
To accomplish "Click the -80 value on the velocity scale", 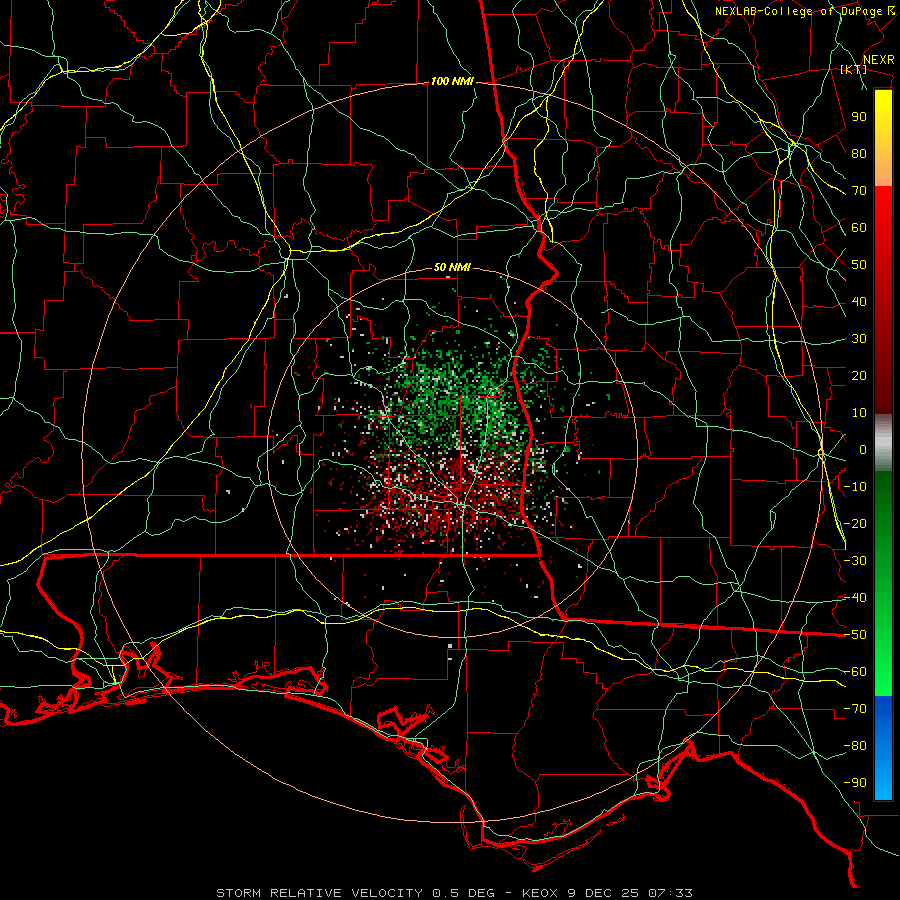I will pos(855,746).
